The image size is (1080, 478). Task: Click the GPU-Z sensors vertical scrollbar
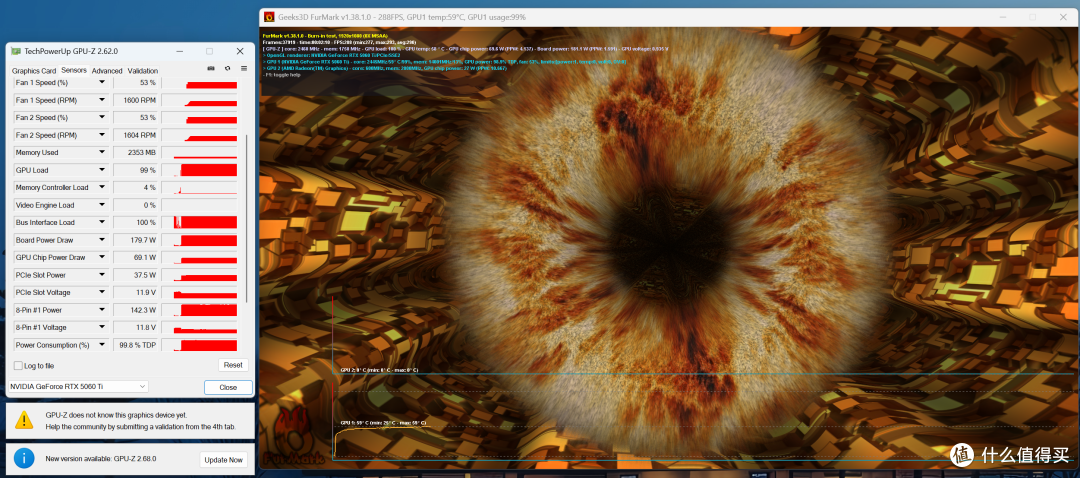coord(246,219)
